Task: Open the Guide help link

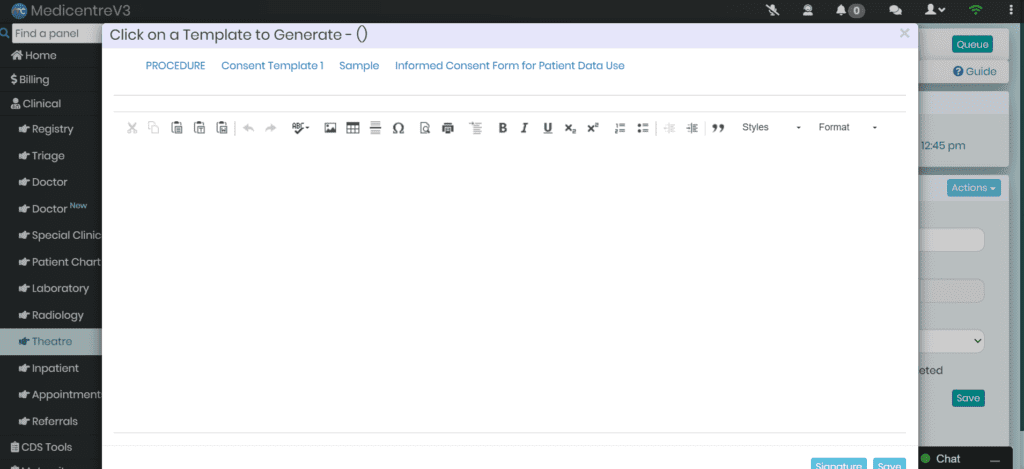Action: tap(974, 72)
